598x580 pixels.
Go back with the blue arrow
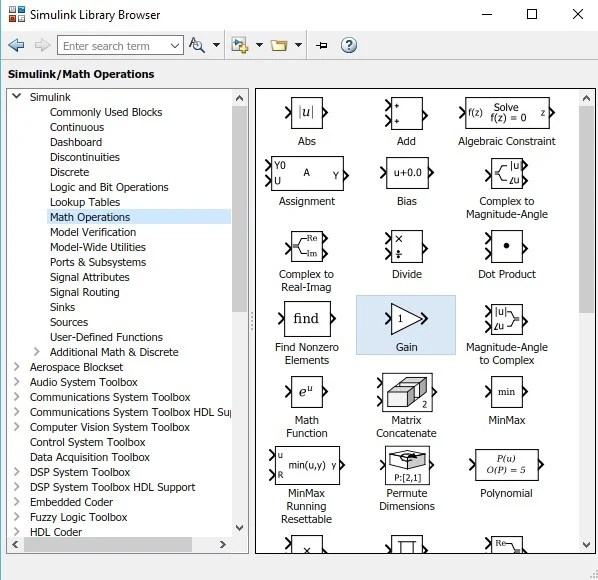(16, 45)
